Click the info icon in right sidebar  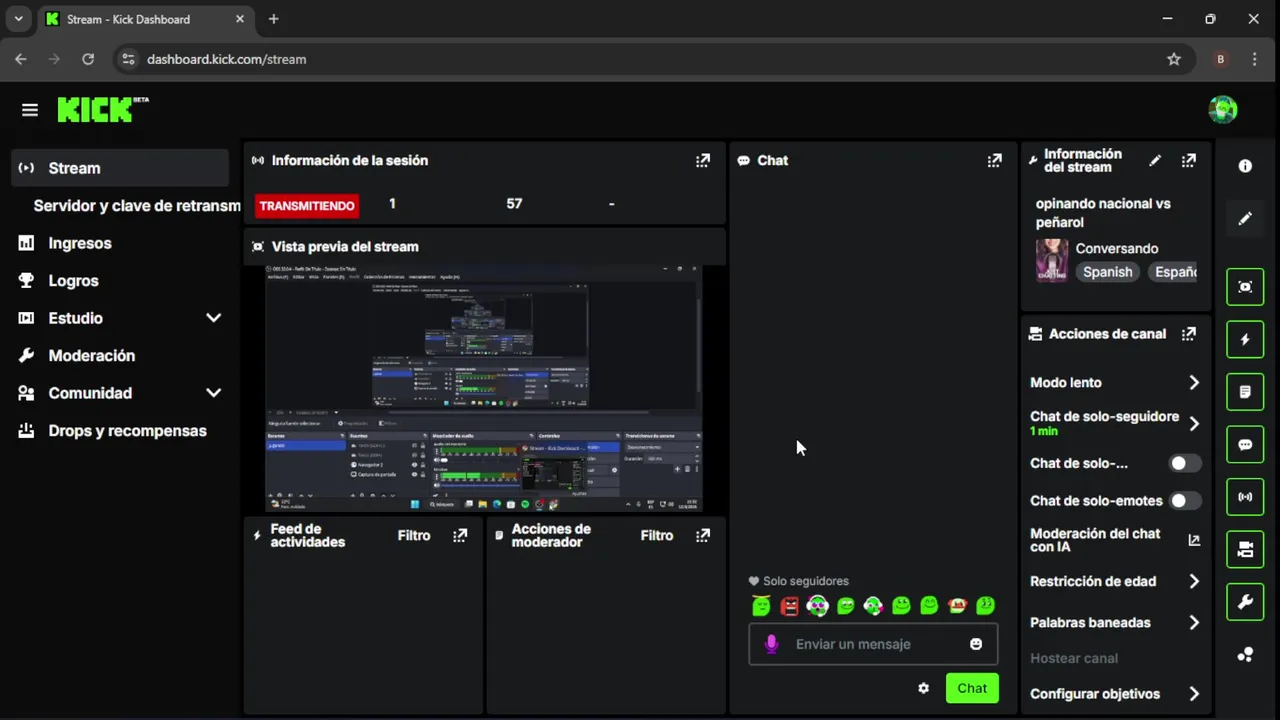point(1245,166)
